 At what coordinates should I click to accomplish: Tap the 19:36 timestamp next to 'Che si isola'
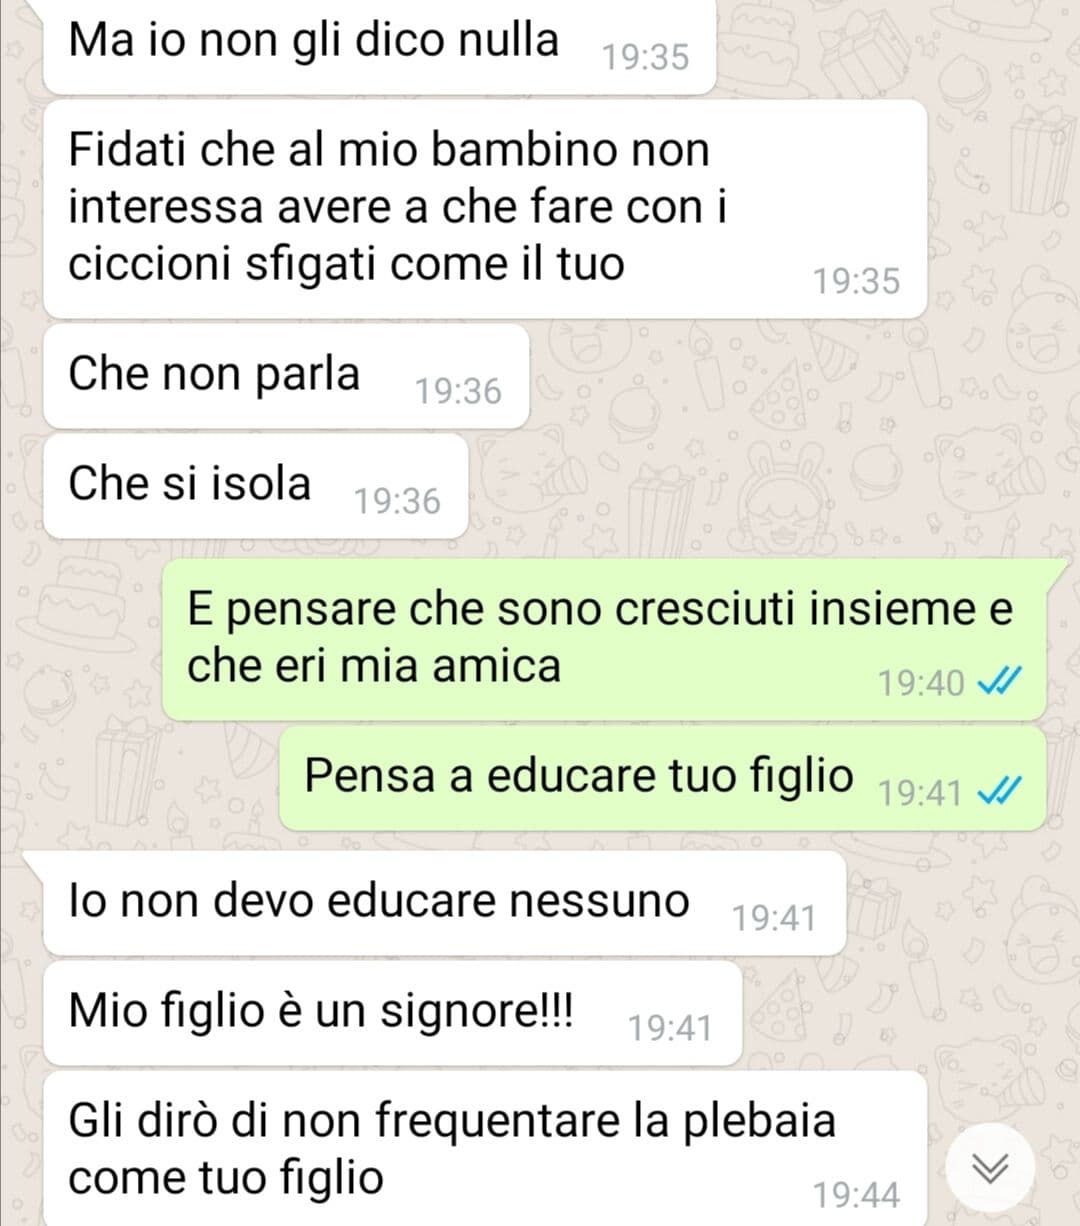397,501
